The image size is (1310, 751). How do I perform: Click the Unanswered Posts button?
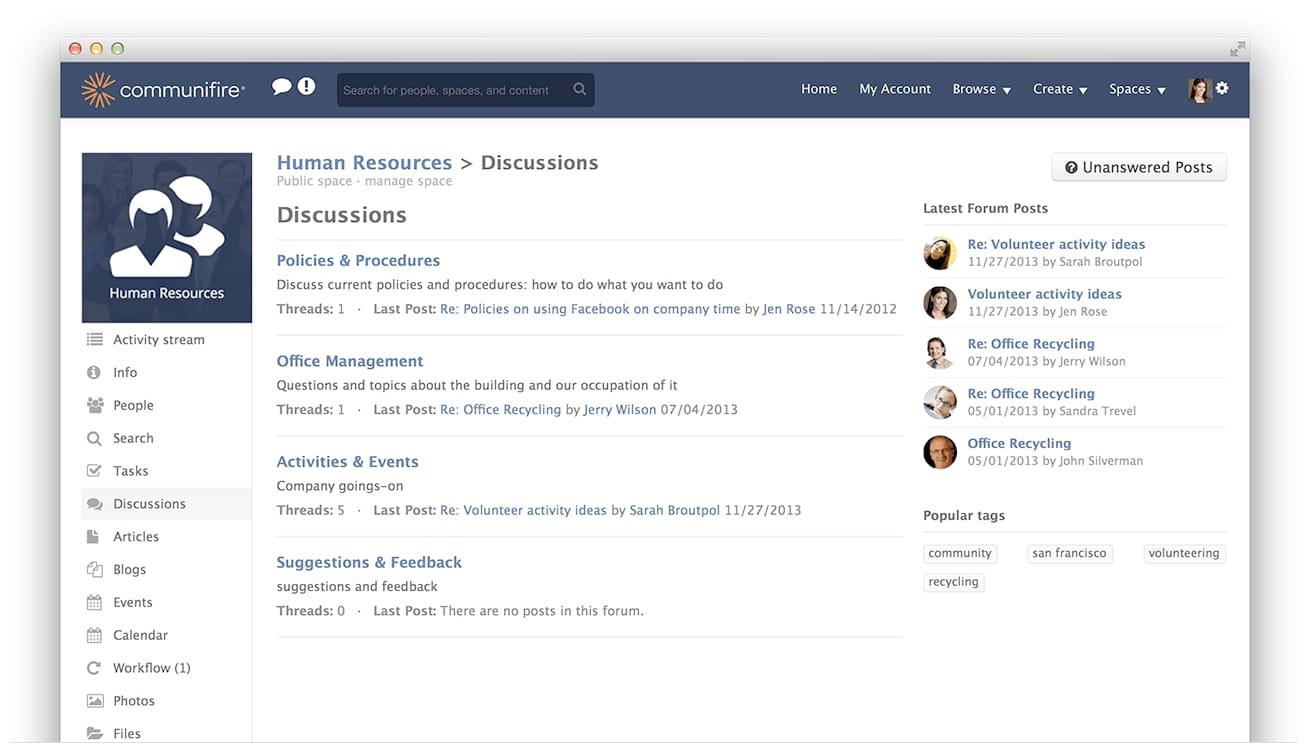tap(1139, 168)
